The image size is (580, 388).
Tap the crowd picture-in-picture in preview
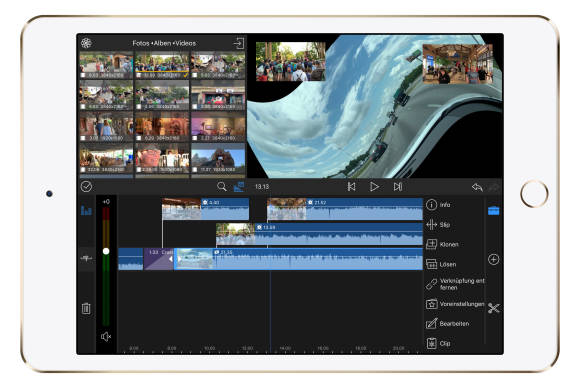[290, 61]
